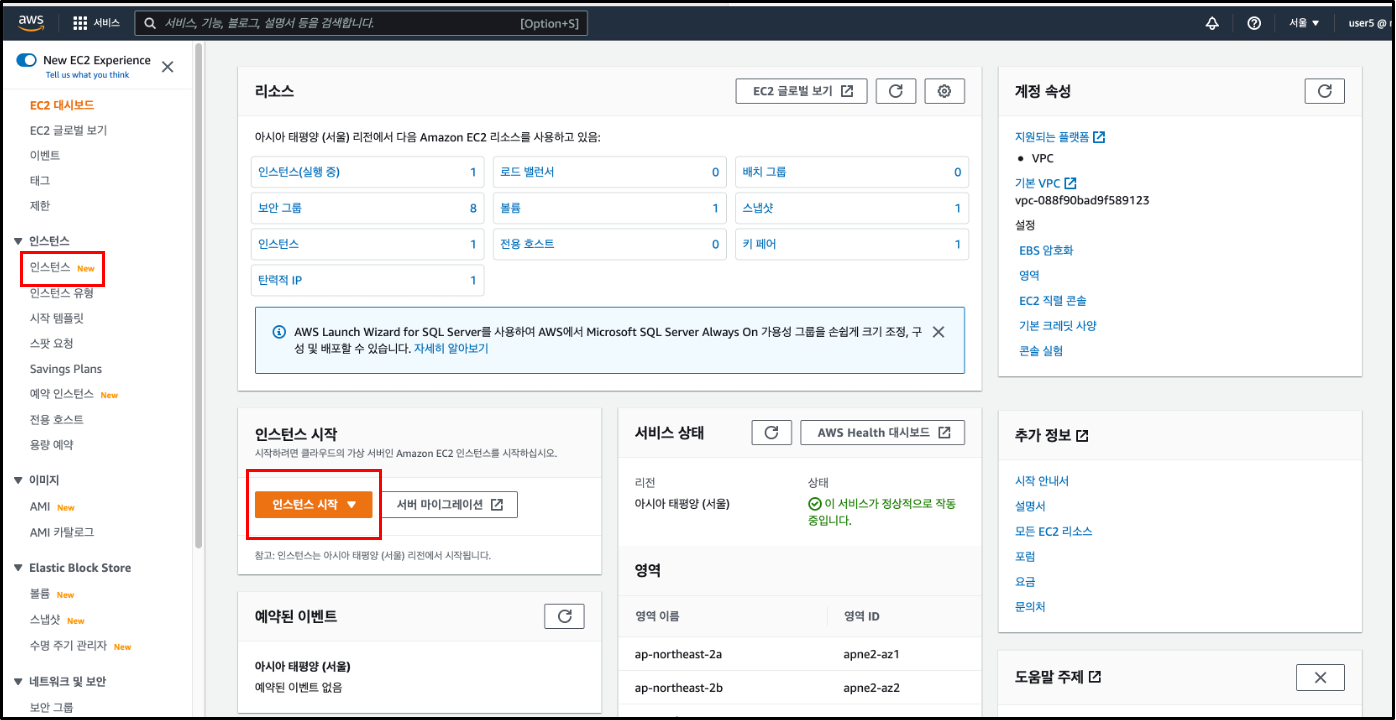The image size is (1396, 720).
Task: Open 인스턴스 유형 in sidebar
Action: point(62,293)
